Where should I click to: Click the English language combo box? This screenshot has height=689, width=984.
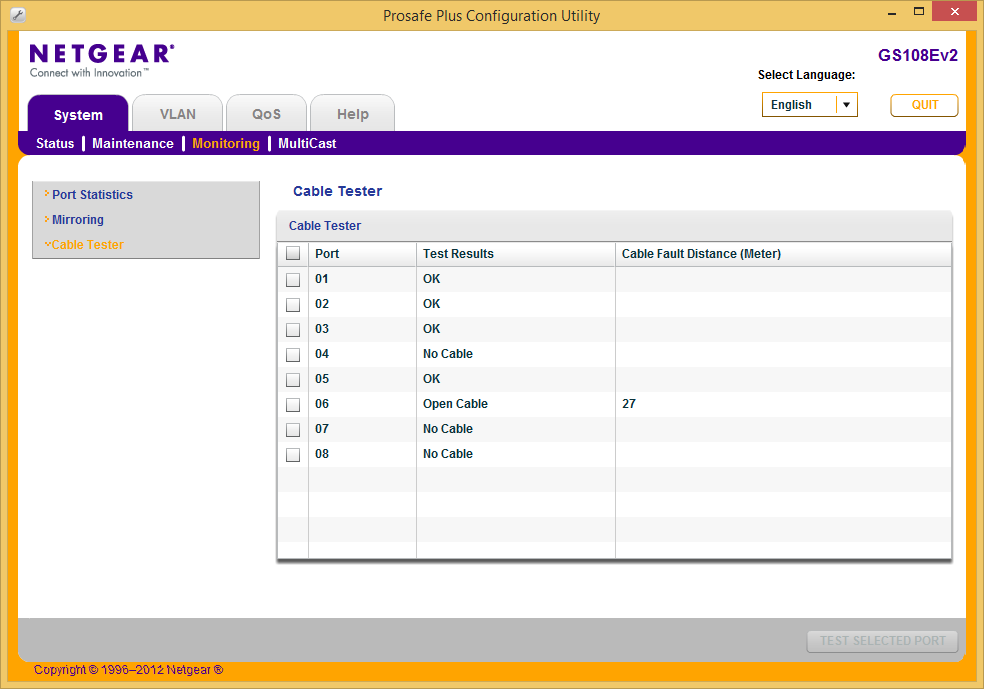(x=810, y=105)
